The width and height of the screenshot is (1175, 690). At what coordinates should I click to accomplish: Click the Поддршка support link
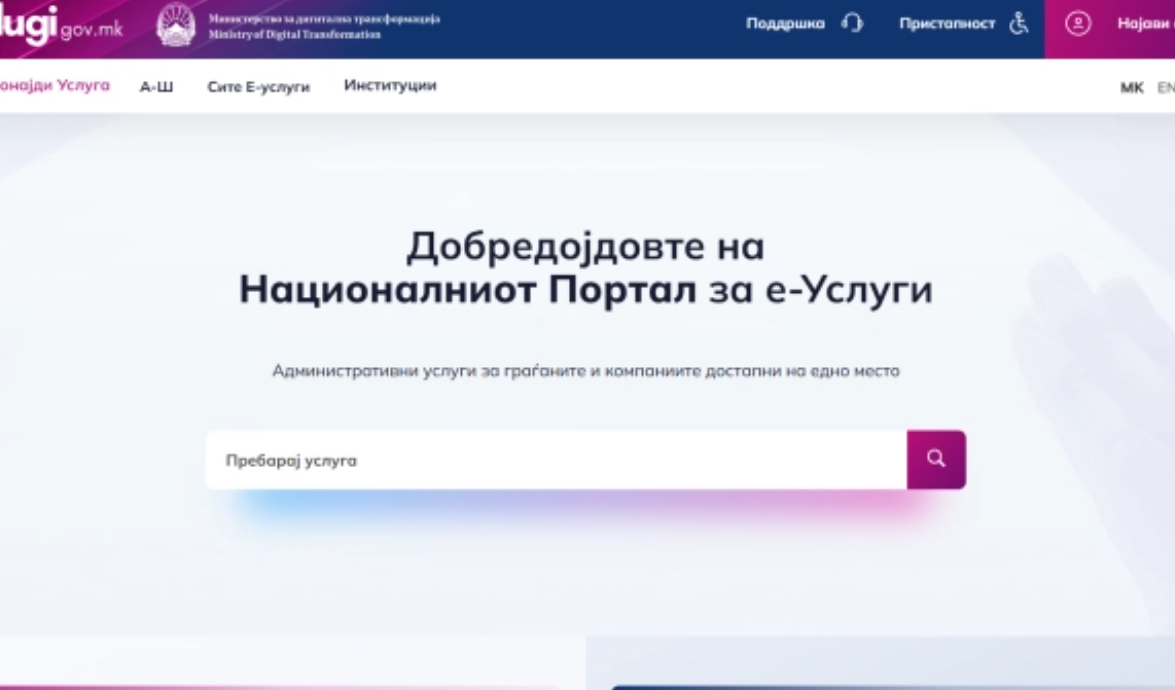pyautogui.click(x=785, y=25)
